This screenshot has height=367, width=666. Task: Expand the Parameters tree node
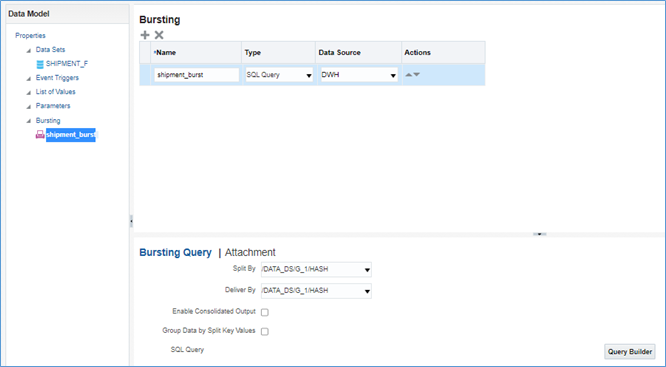29,107
